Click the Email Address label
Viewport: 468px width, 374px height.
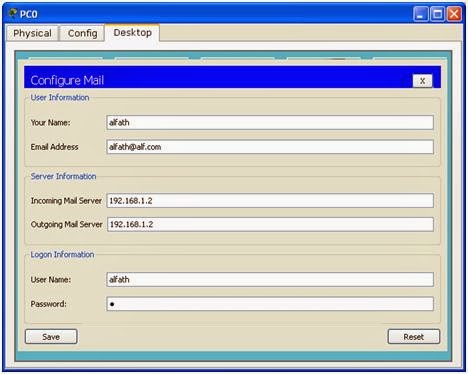click(54, 147)
